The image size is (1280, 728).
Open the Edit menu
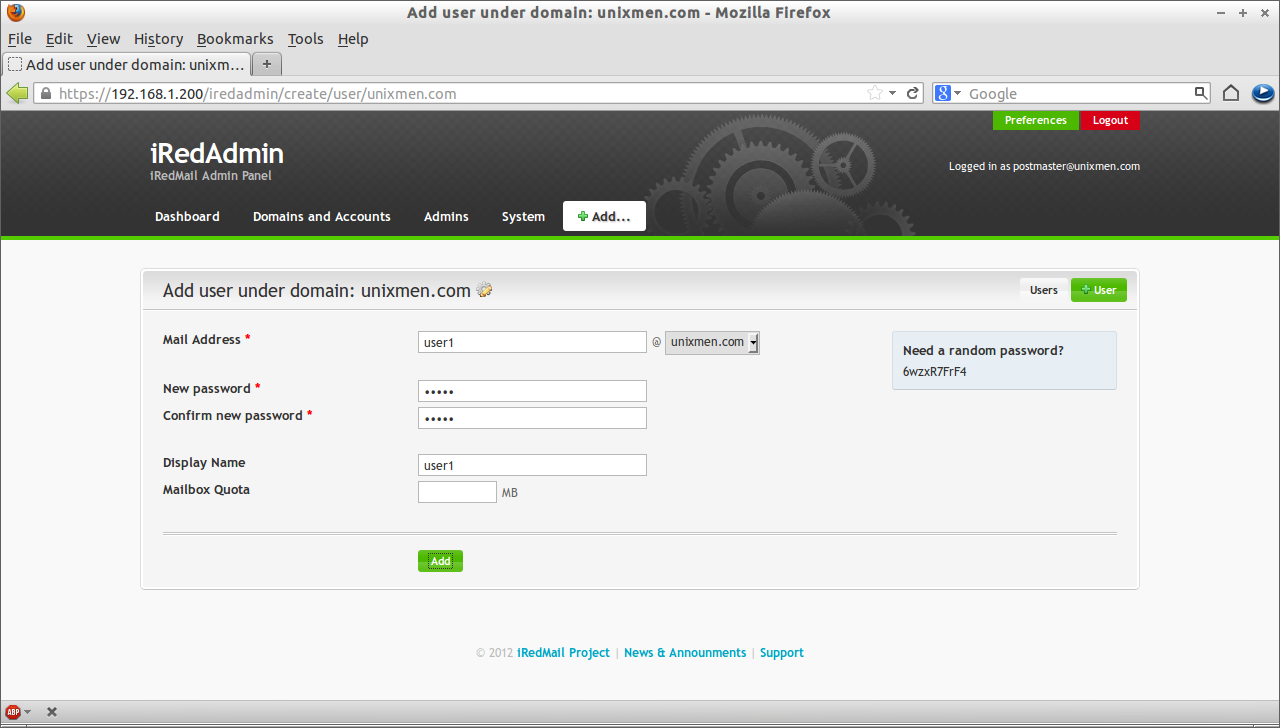coord(59,39)
